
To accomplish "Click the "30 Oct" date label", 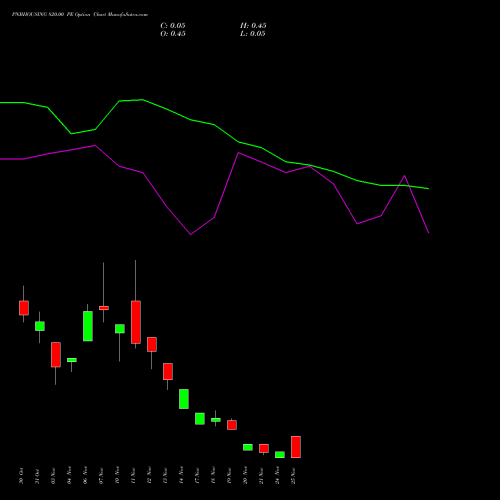I will [21, 476].
